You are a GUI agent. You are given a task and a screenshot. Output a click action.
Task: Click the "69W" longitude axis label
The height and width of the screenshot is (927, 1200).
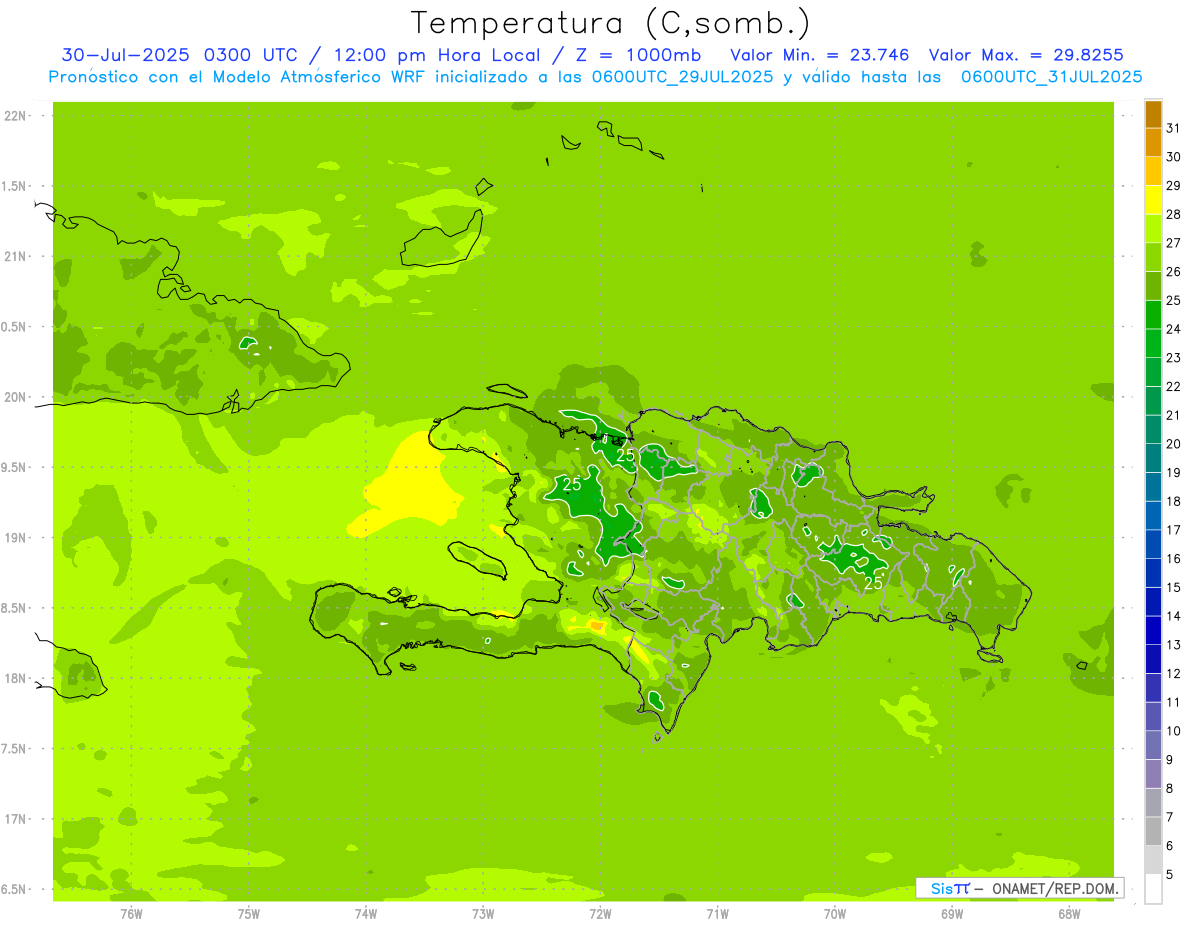pos(952,913)
